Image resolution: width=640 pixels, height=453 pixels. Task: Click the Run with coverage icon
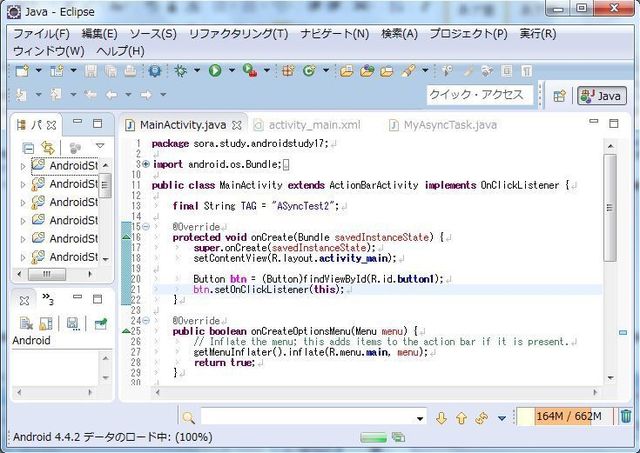click(250, 71)
